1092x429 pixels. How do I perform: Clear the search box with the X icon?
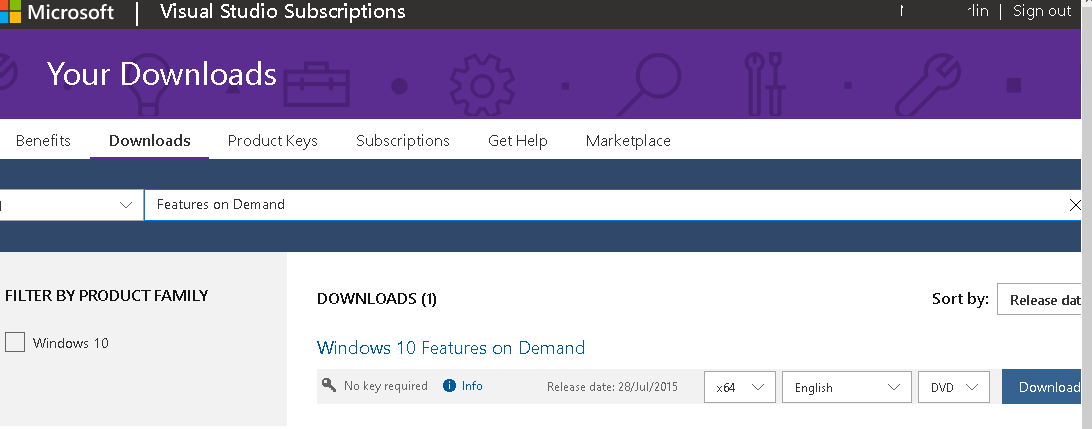tap(1075, 205)
